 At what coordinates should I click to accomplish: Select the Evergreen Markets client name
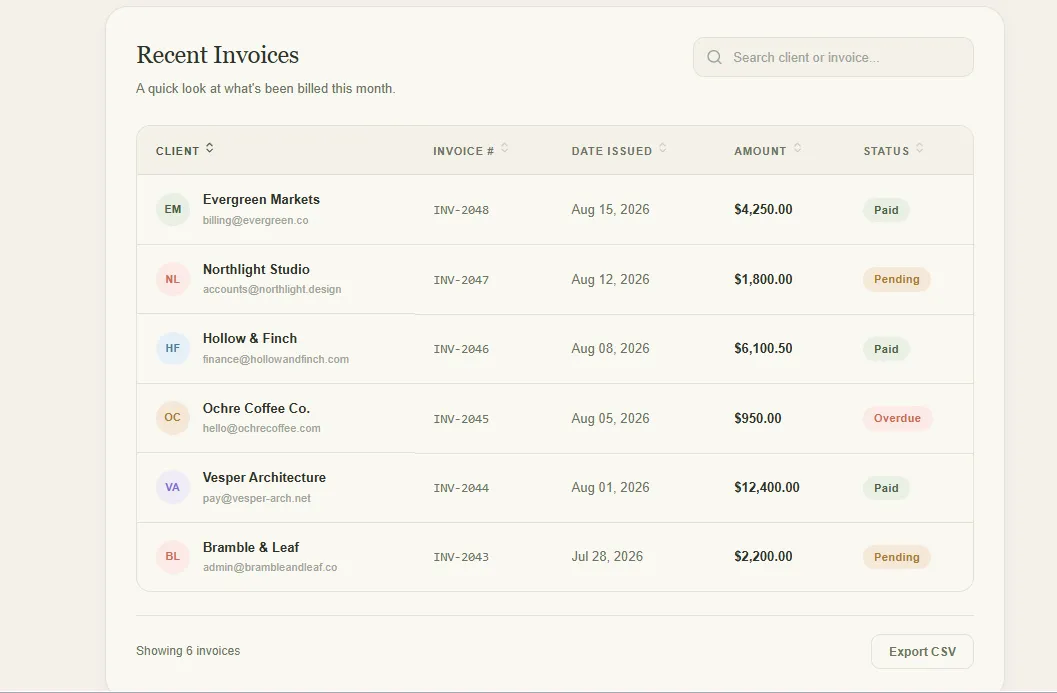pyautogui.click(x=261, y=200)
